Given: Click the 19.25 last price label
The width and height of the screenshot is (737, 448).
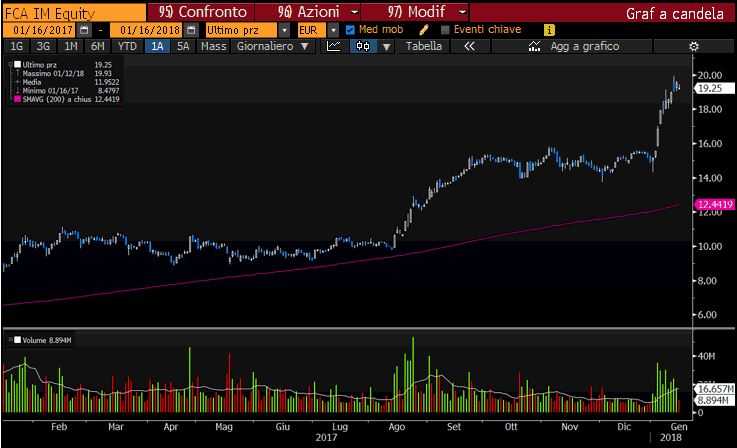Looking at the screenshot, I should (x=714, y=88).
